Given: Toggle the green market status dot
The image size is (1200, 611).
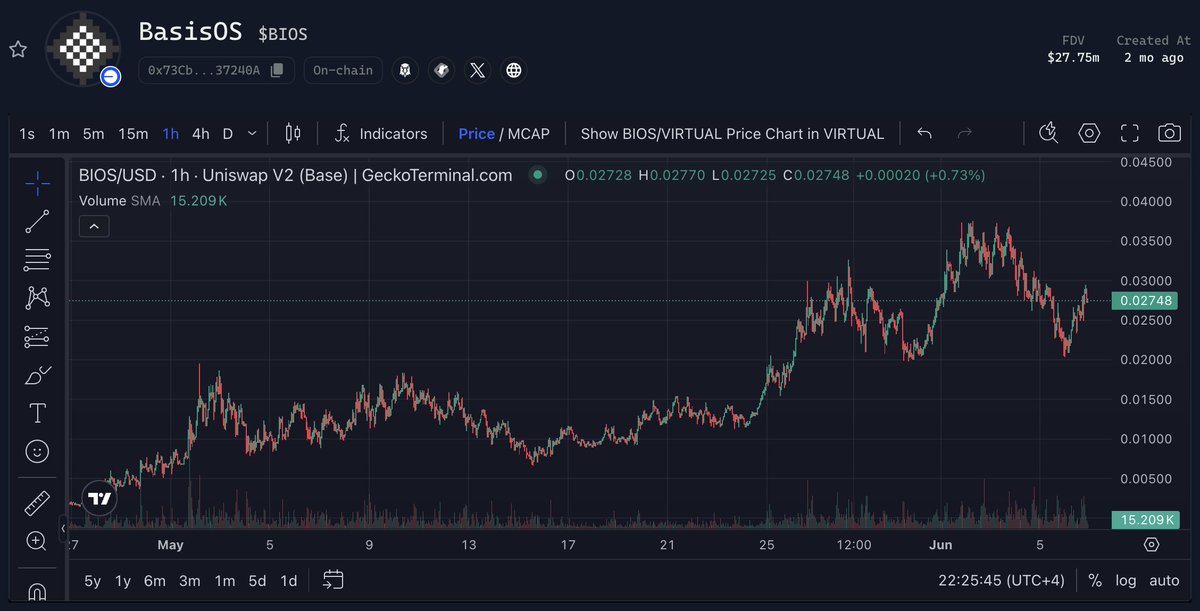Looking at the screenshot, I should [538, 175].
